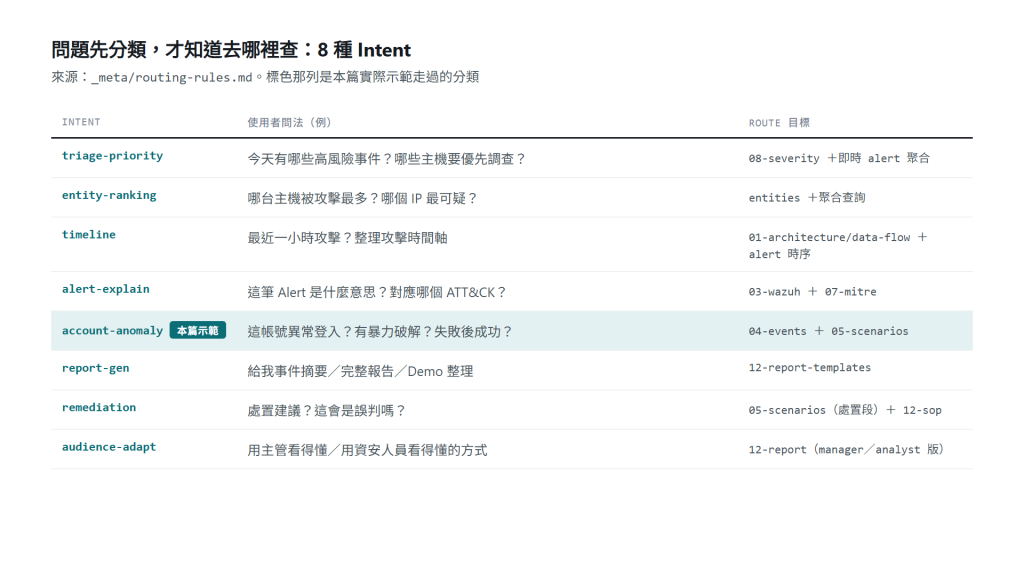
Task: Click the 本篇示範 badge
Action: pos(198,330)
